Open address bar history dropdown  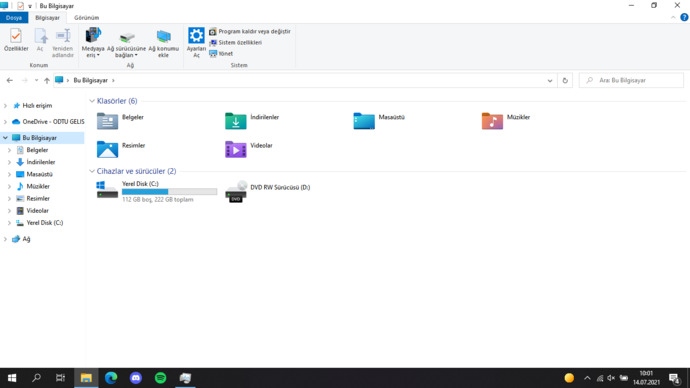550,81
